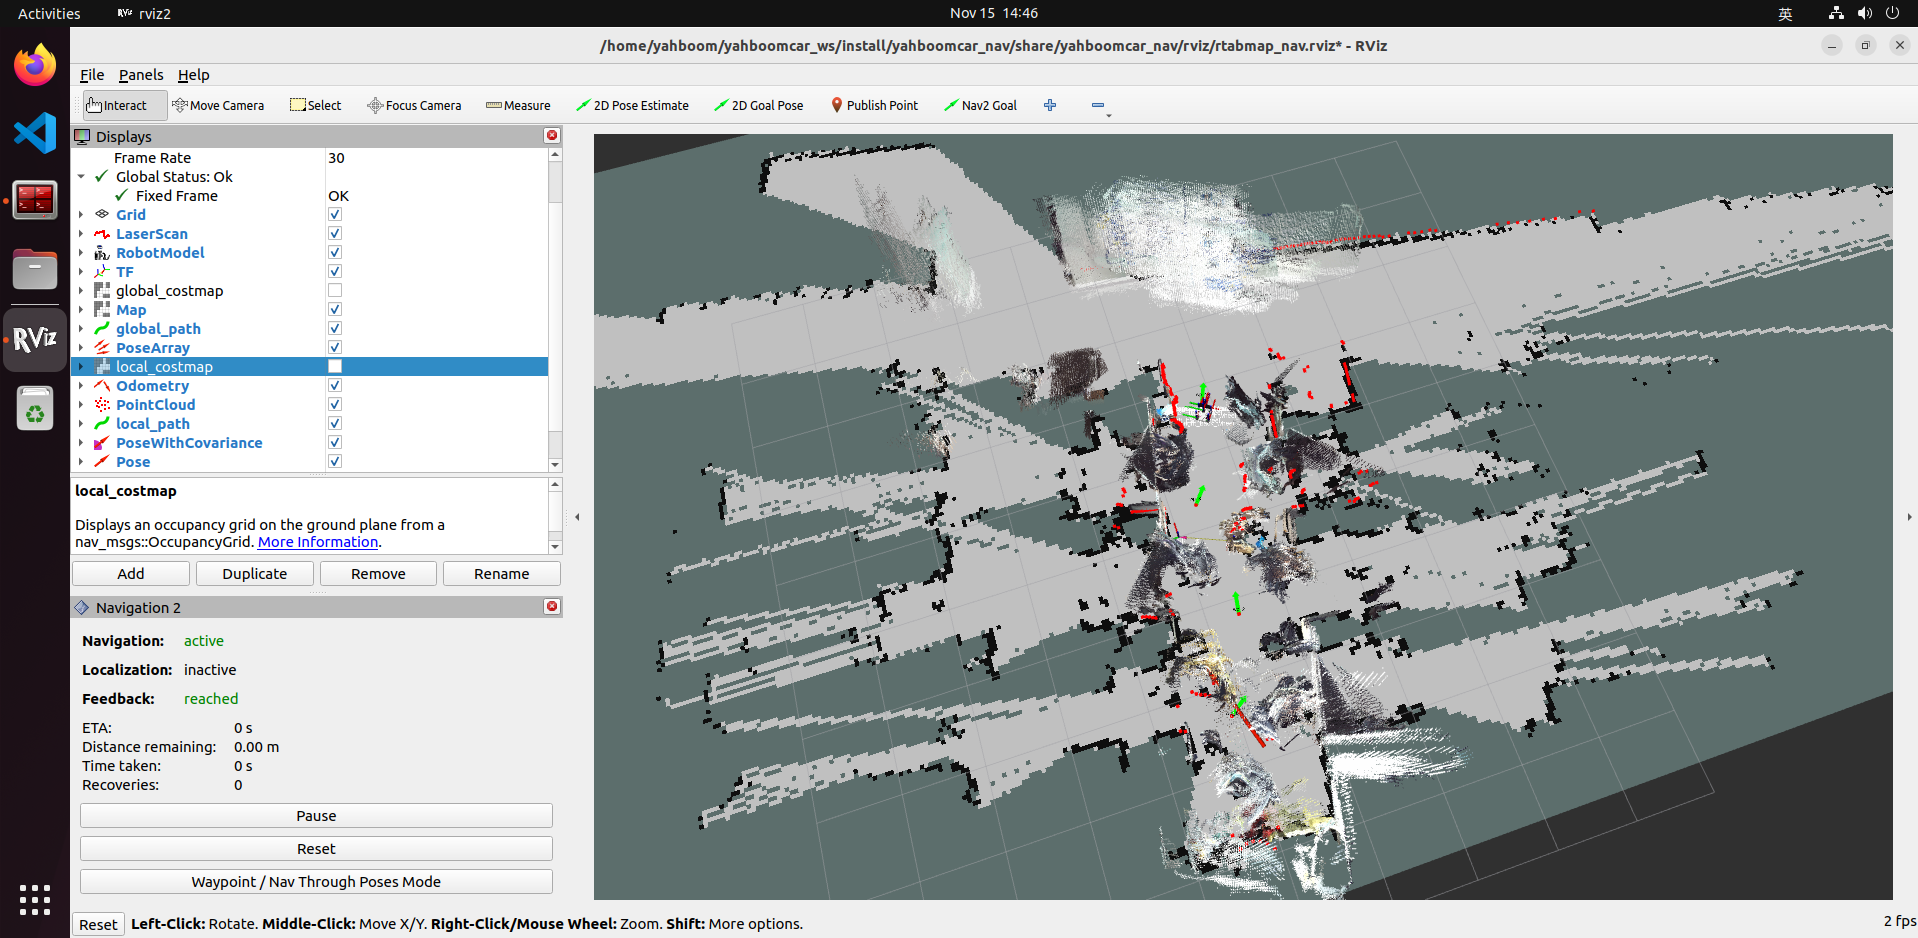Click the add tool plus icon
The image size is (1918, 938).
tap(1050, 105)
